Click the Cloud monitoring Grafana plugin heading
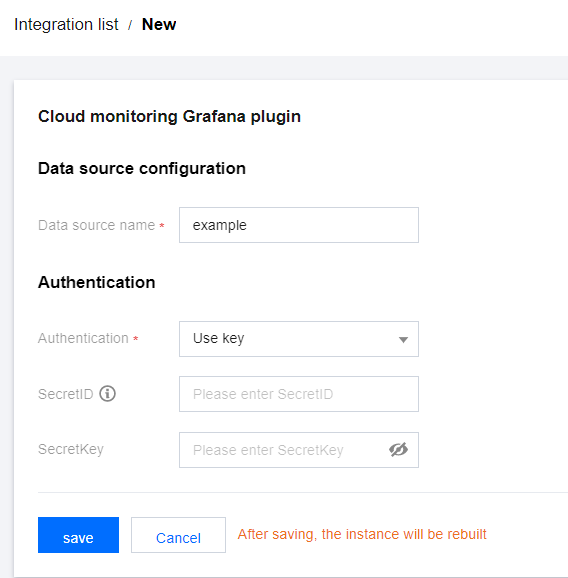Screen dimensions: 568x578 (169, 117)
